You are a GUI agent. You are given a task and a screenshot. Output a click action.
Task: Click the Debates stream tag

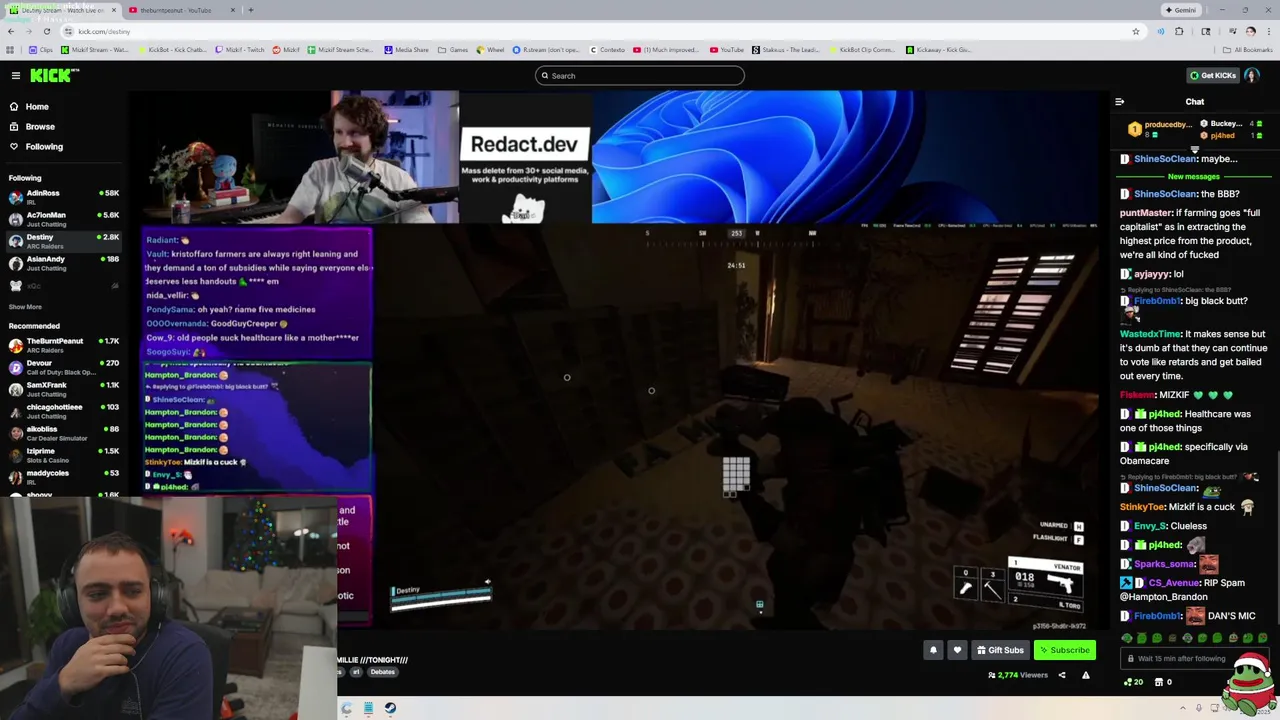382,672
